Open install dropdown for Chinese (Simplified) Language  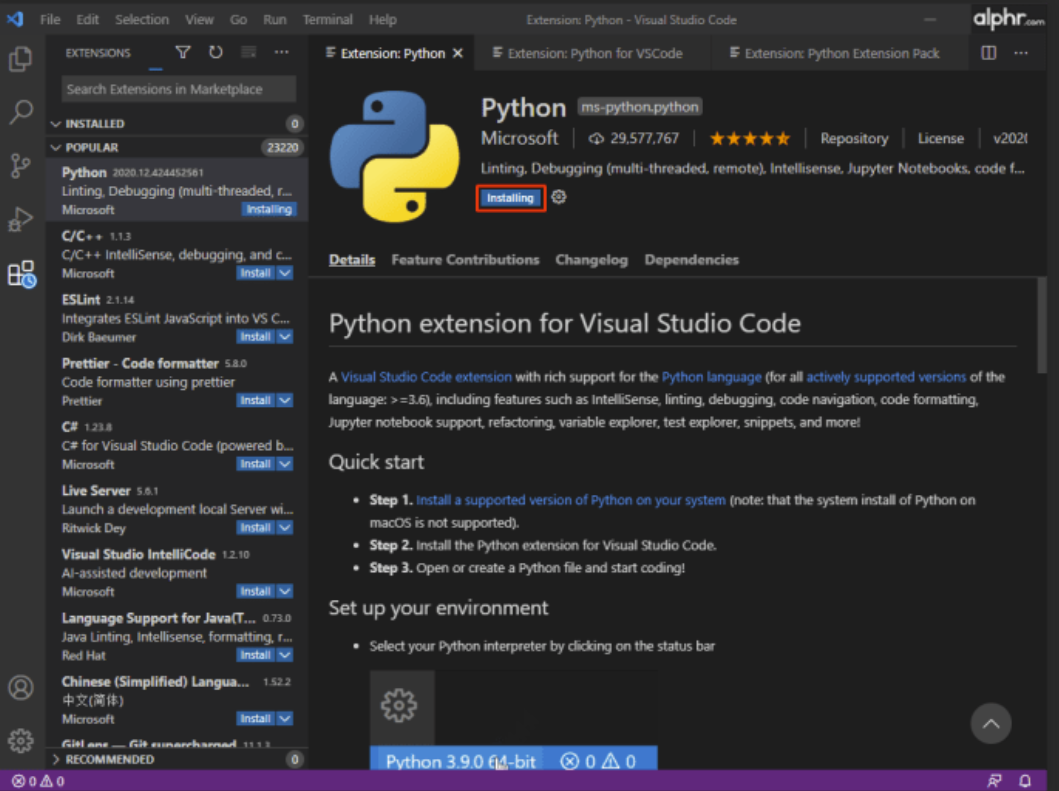pos(285,719)
